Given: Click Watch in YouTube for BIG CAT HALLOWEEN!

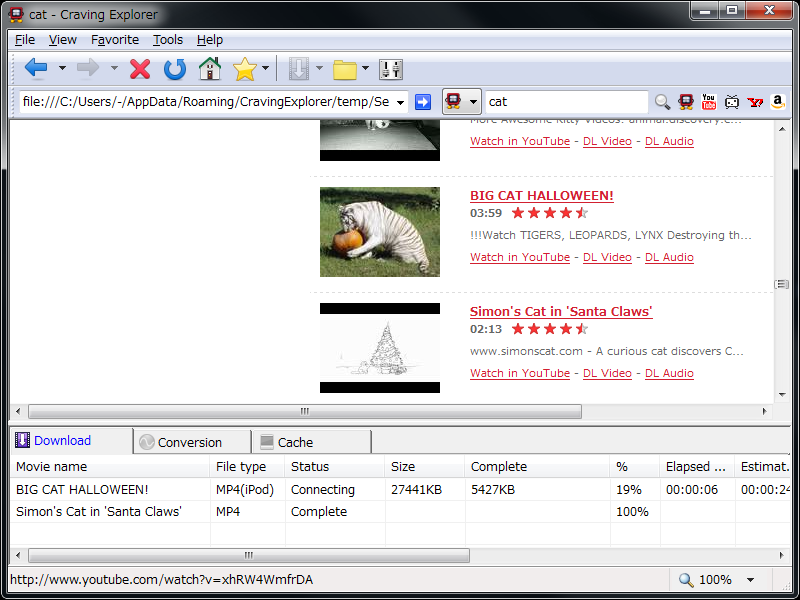Looking at the screenshot, I should pos(520,257).
